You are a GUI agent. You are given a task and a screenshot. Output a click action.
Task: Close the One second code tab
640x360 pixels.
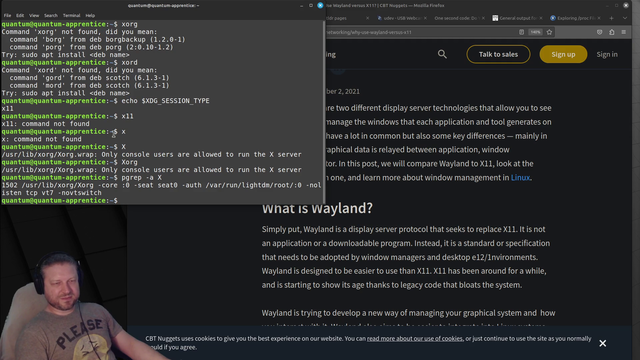click(483, 18)
